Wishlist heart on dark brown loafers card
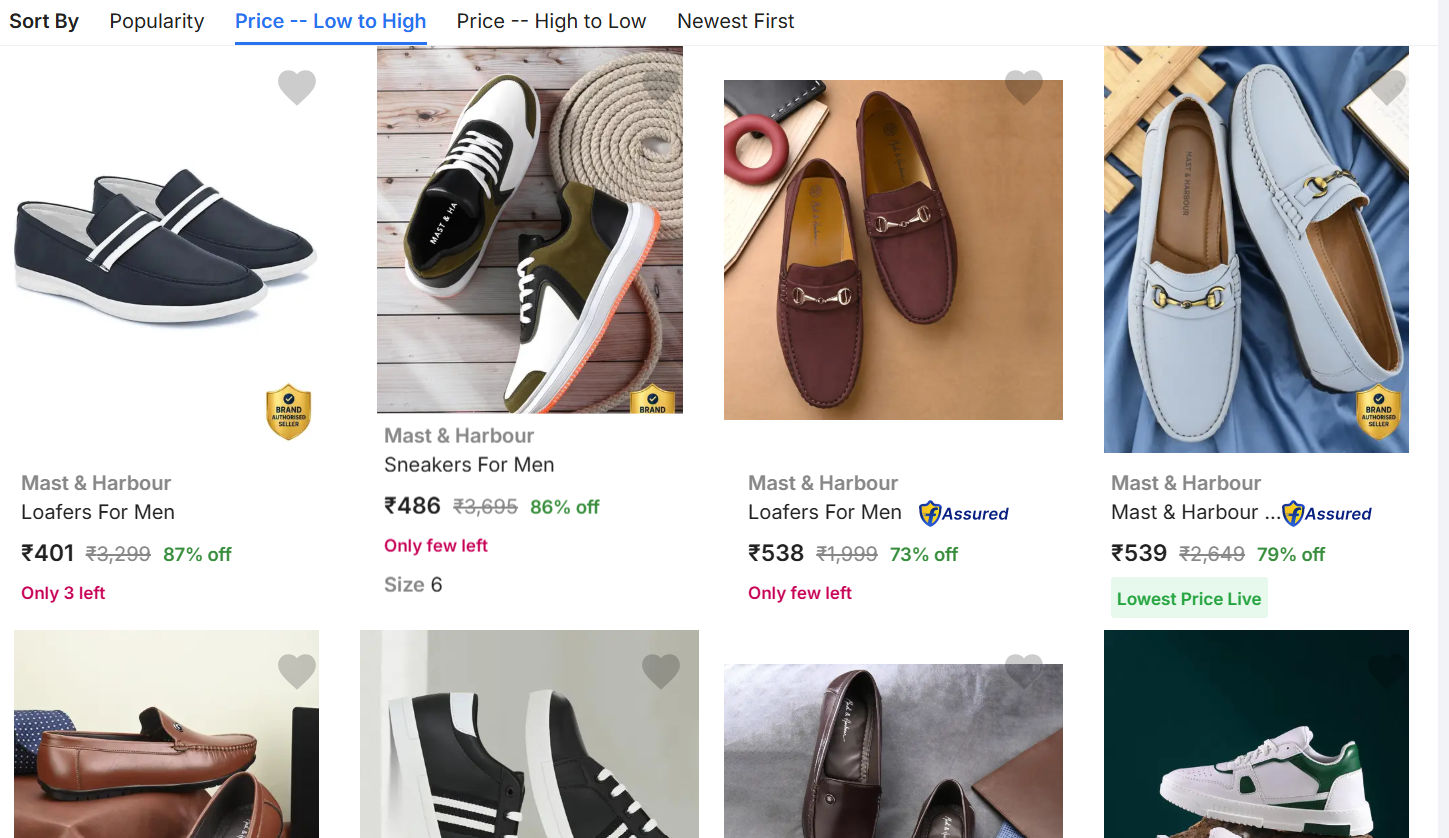1449x838 pixels. click(x=1024, y=671)
